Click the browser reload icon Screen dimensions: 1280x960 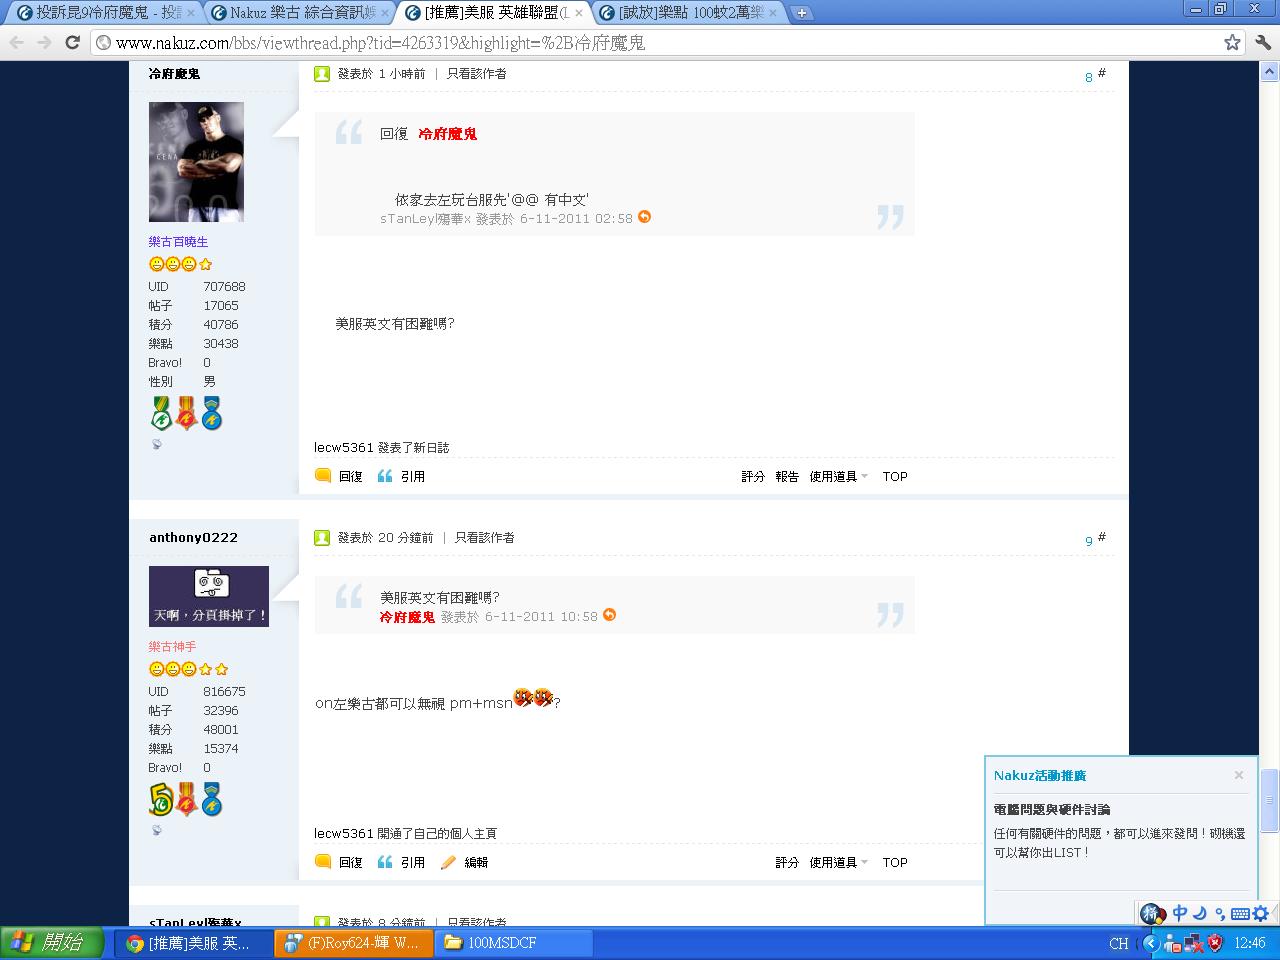pyautogui.click(x=72, y=43)
